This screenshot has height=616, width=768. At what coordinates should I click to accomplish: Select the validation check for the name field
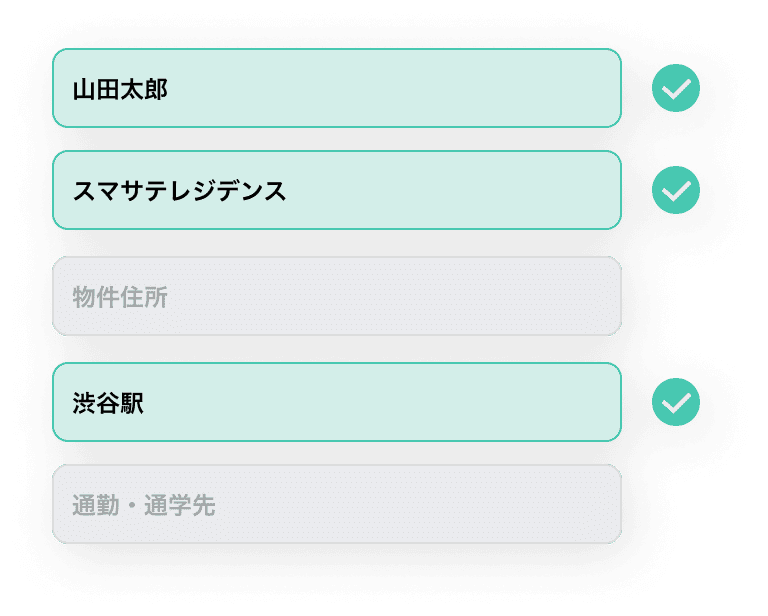675,88
